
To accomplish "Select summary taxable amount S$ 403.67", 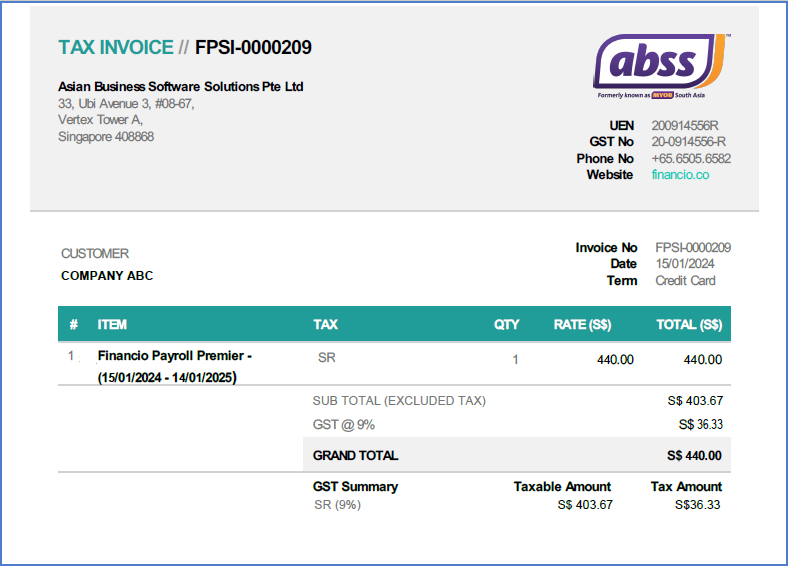I will coord(585,505).
